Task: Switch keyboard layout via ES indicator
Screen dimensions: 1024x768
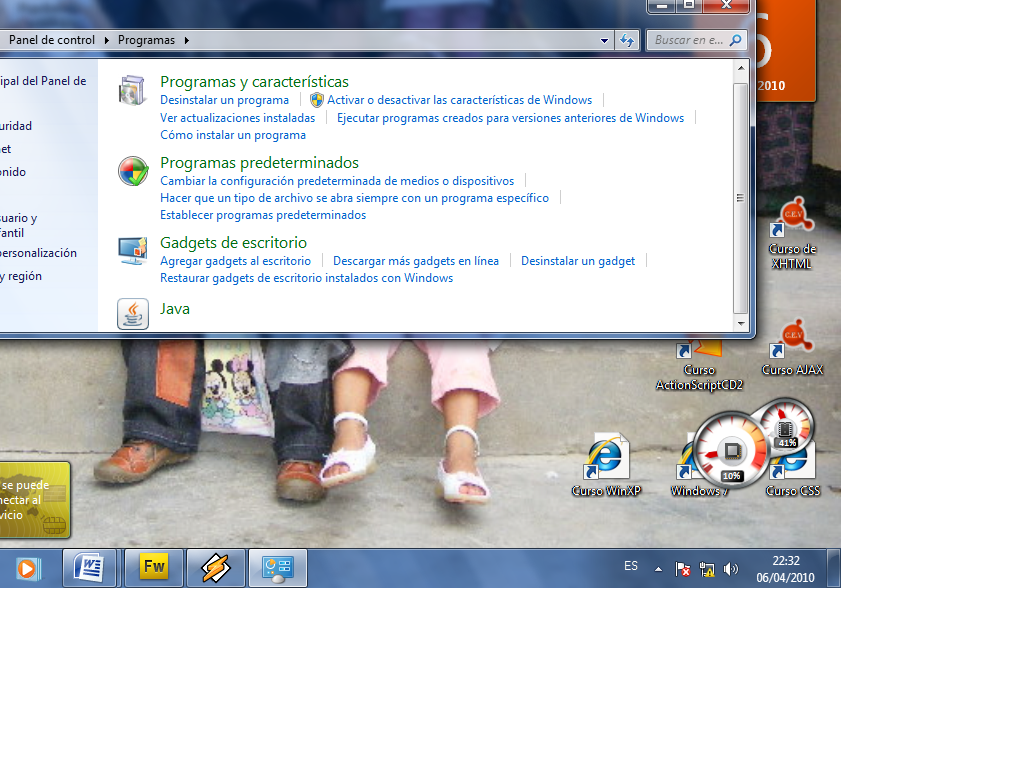Action: pos(631,566)
